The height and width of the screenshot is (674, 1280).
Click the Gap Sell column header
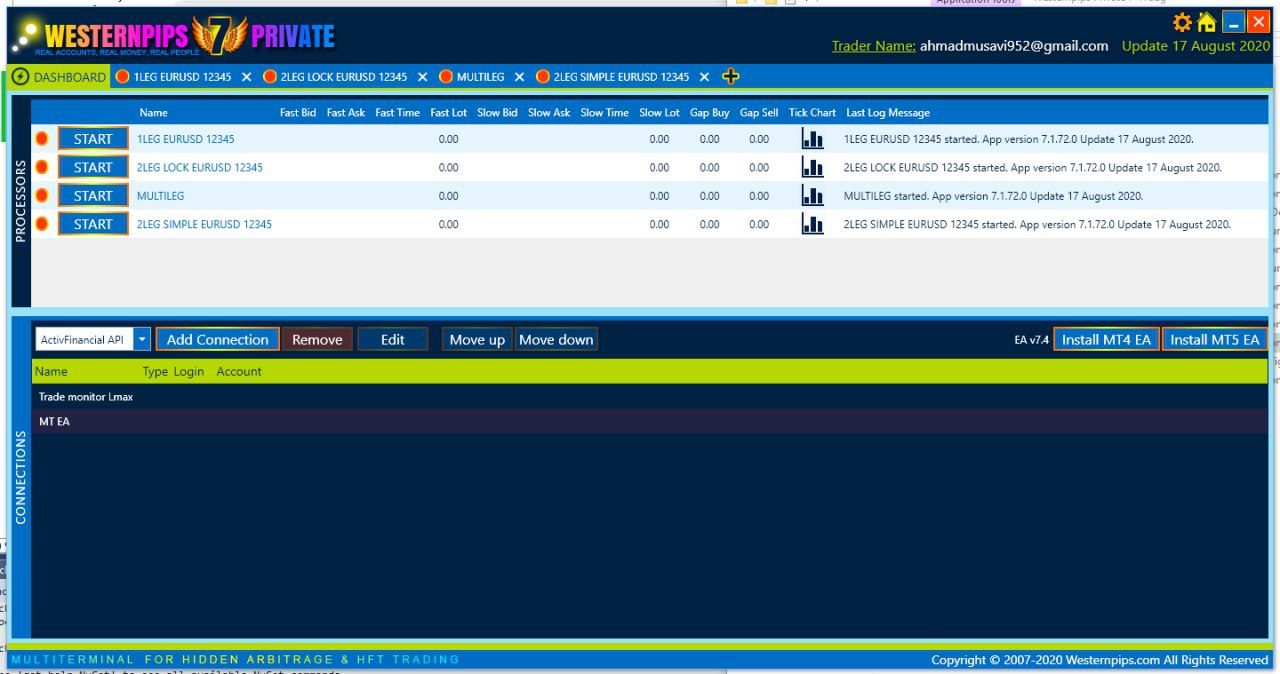click(x=759, y=113)
